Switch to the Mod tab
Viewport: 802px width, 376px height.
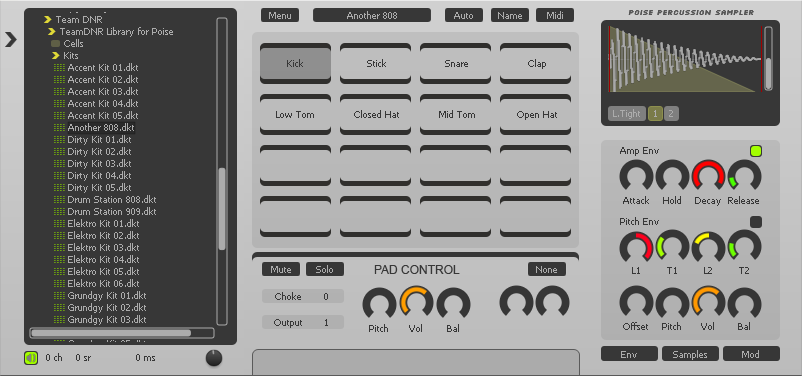click(x=751, y=354)
